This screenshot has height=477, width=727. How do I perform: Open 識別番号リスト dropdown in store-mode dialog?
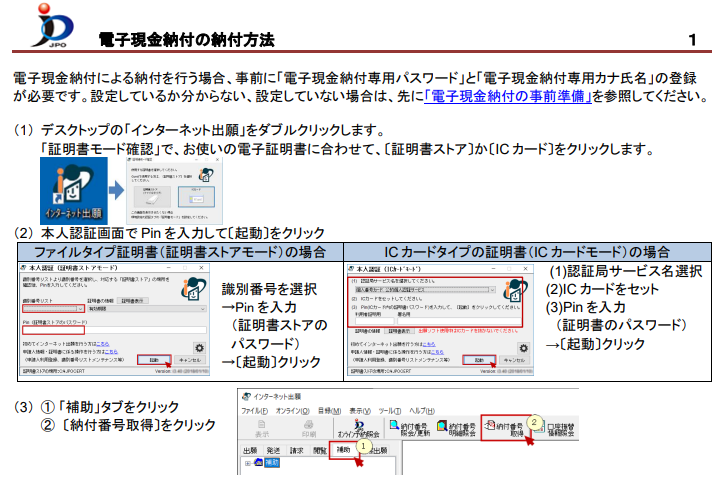(x=53, y=308)
